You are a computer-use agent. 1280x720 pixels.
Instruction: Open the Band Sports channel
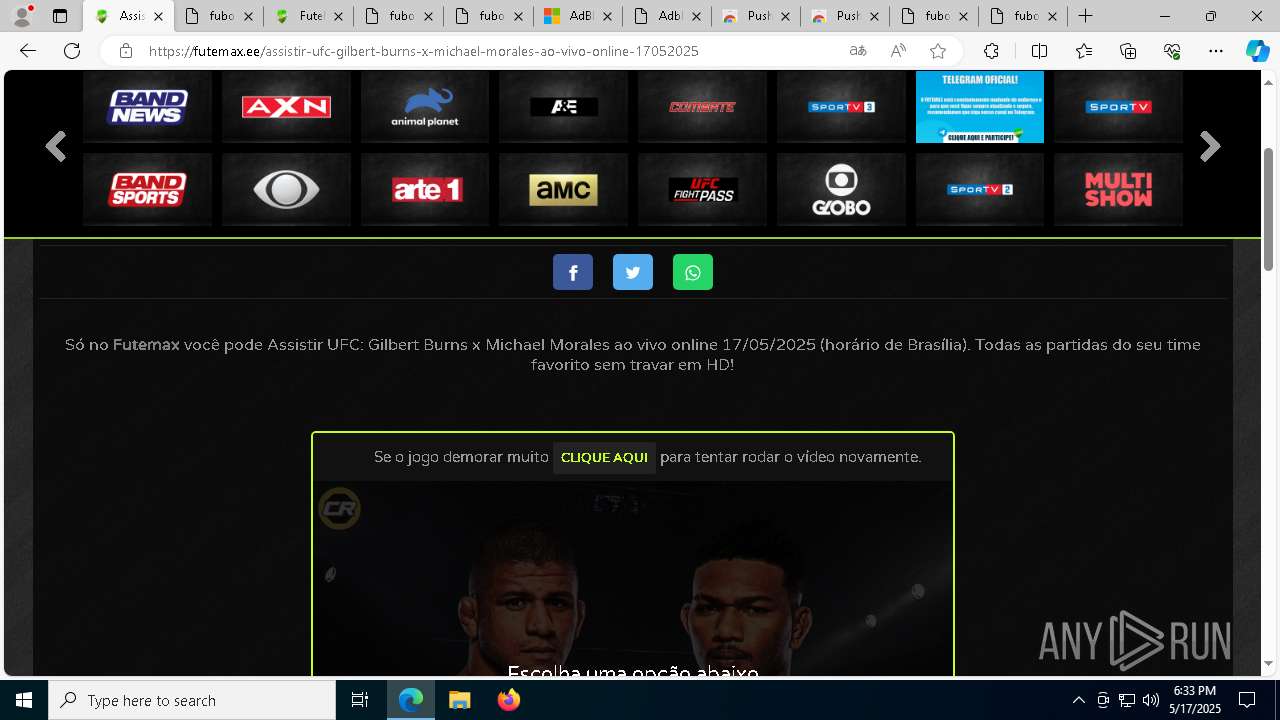147,189
